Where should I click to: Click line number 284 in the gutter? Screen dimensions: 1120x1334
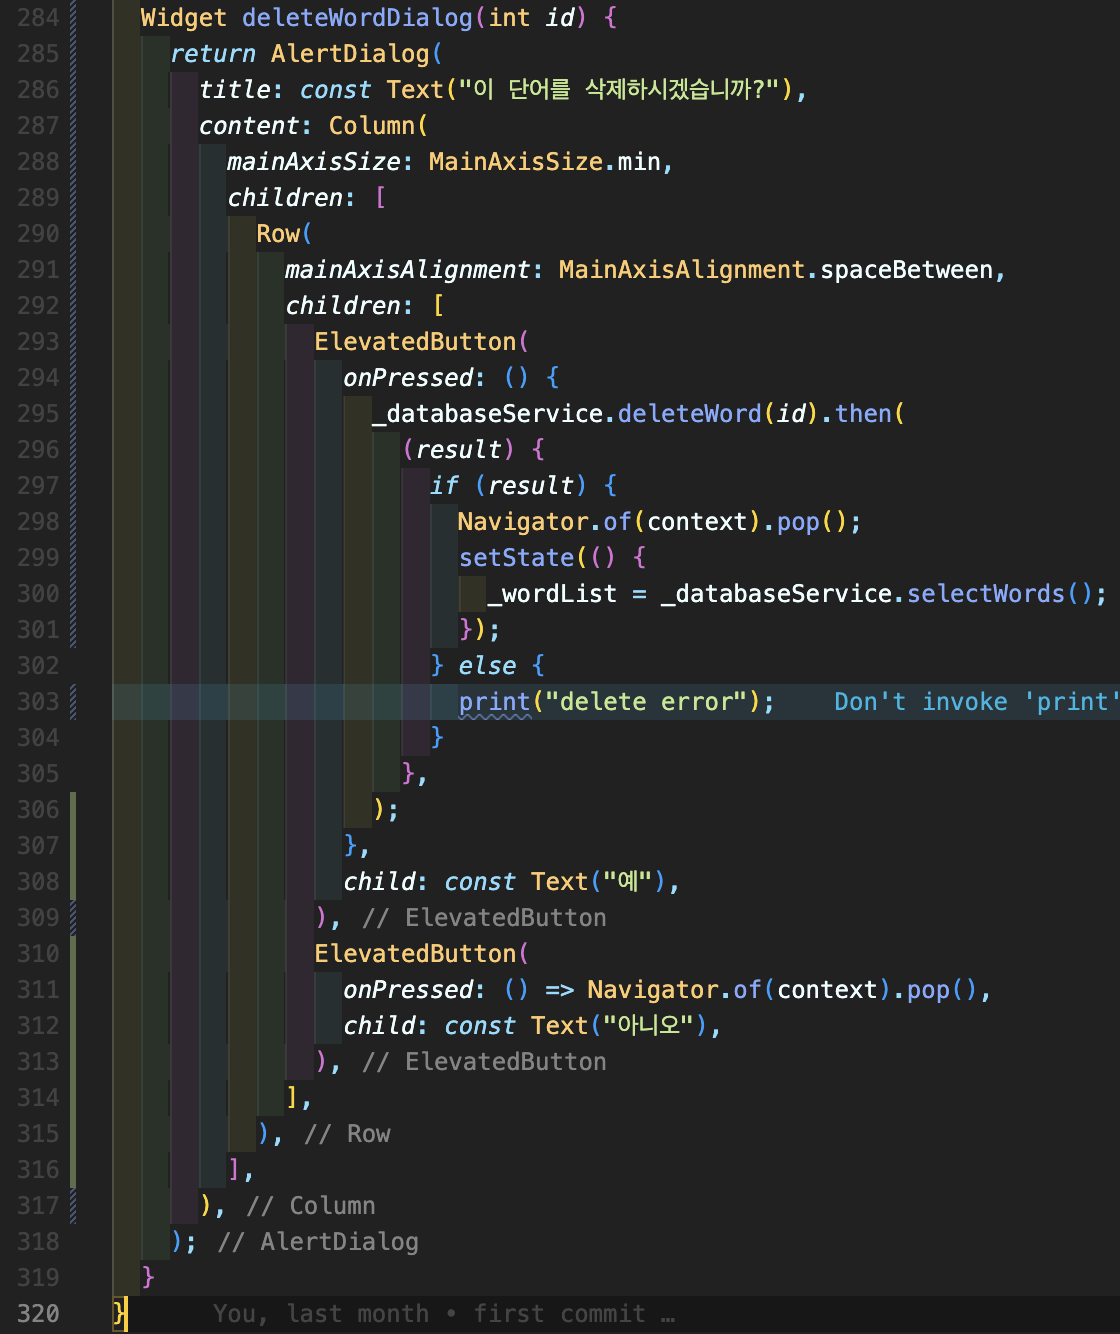pos(38,18)
